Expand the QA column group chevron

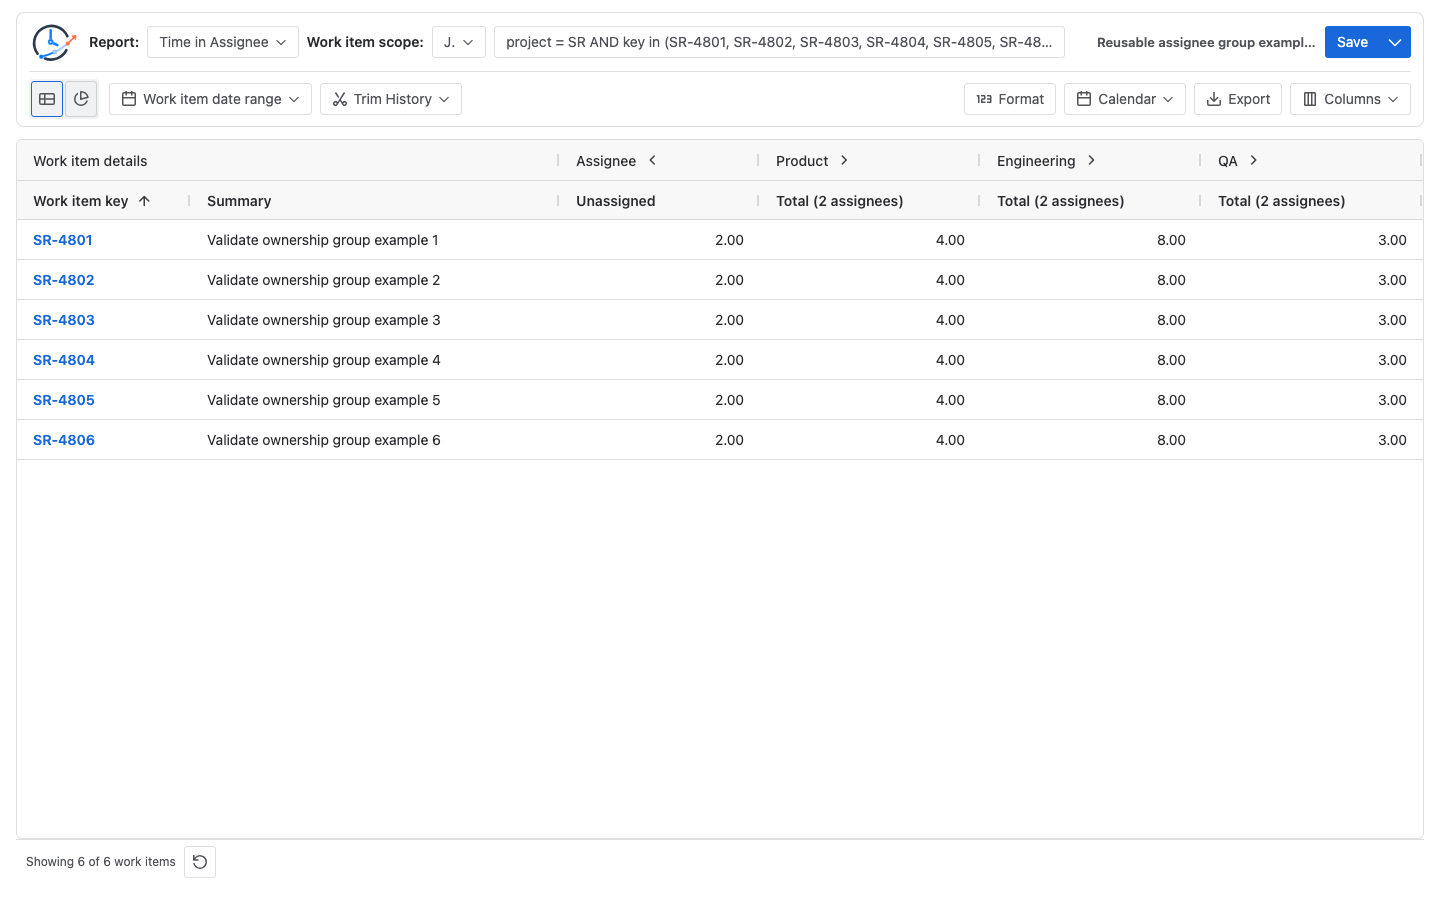pos(1253,160)
